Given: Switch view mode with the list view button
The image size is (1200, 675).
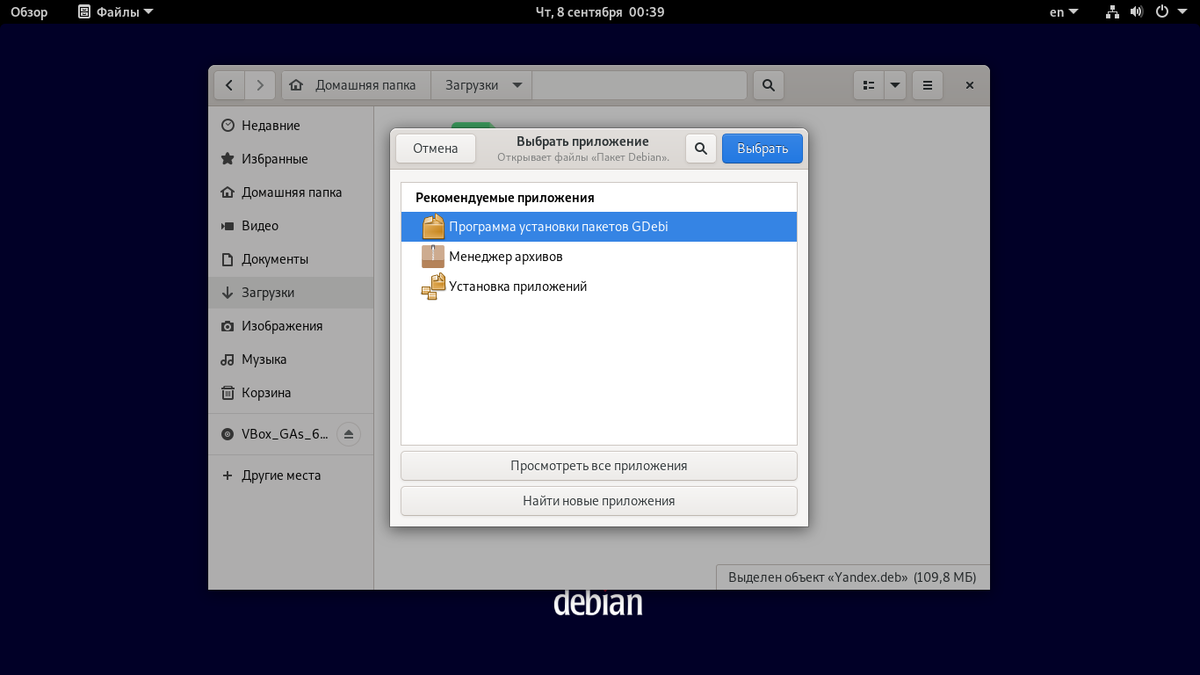Looking at the screenshot, I should point(868,85).
